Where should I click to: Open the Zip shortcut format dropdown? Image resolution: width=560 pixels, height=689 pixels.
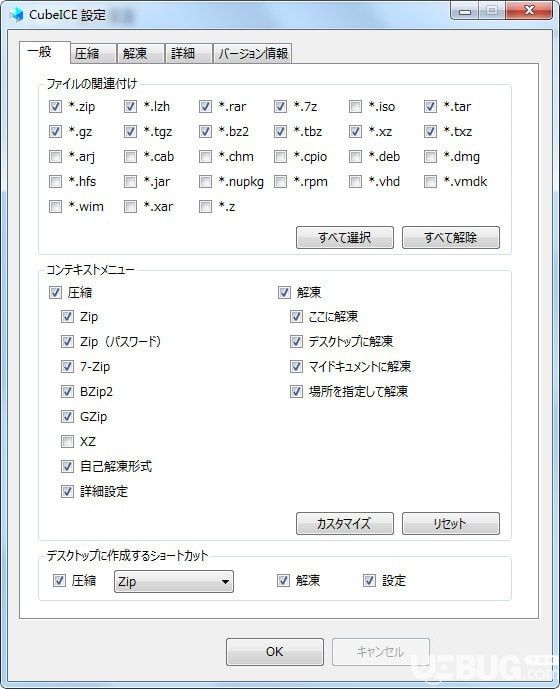coord(174,582)
